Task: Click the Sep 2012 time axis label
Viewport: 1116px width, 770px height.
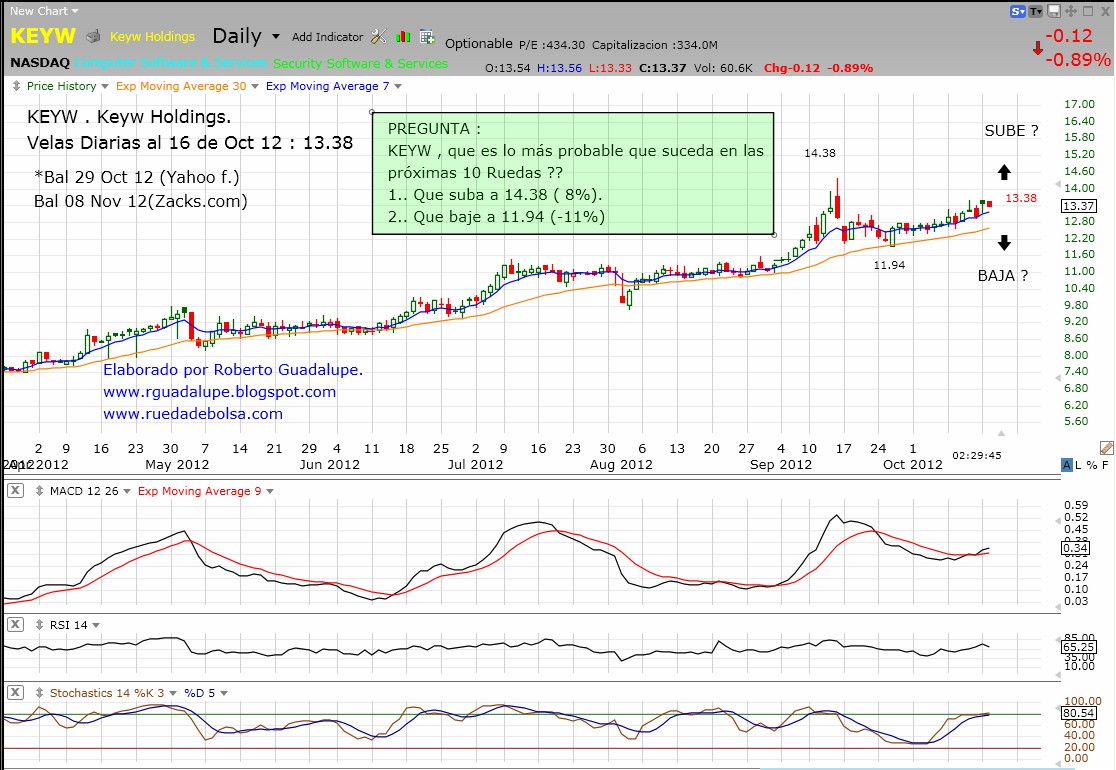Action: tap(781, 465)
